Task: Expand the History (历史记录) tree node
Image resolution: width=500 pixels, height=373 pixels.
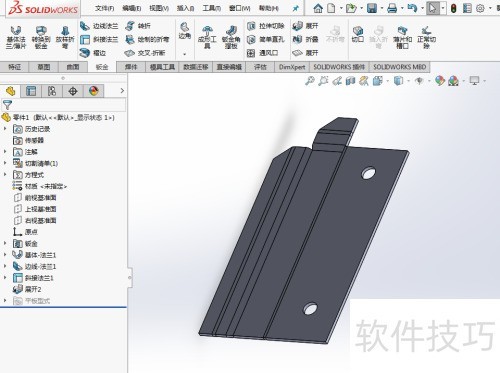Action: [5, 129]
